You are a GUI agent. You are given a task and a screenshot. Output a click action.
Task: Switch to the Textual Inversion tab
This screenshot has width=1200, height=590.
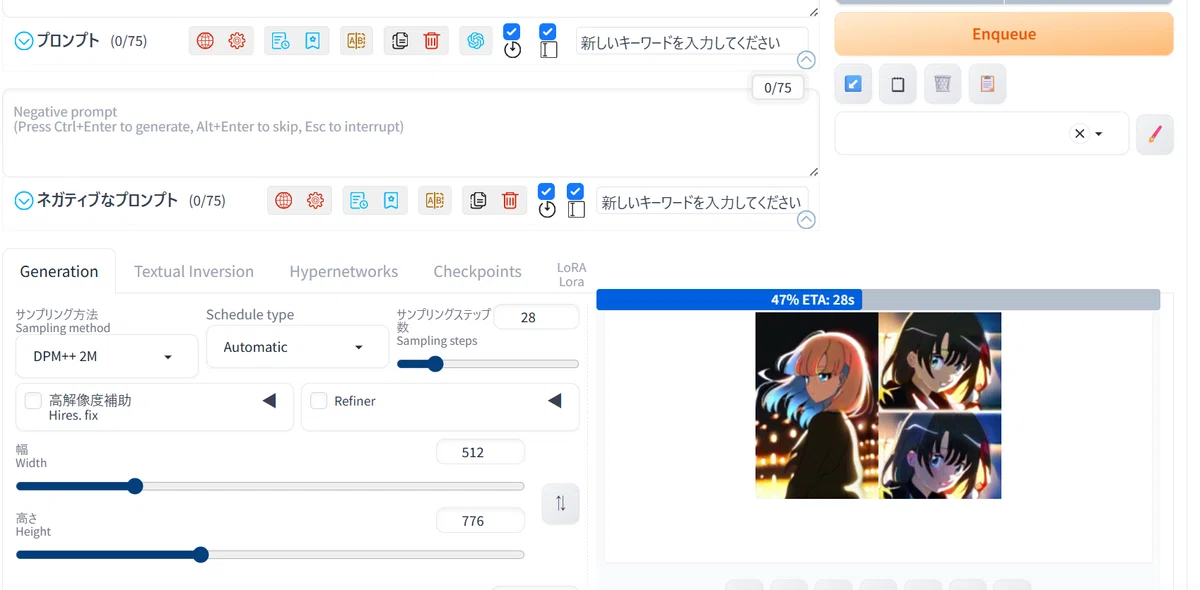[194, 271]
